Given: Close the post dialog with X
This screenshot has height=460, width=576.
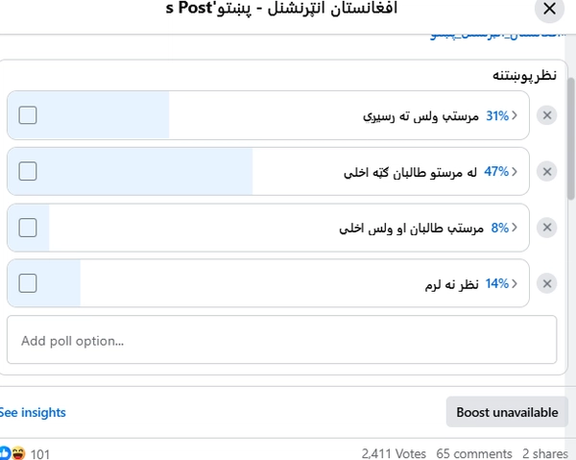Looking at the screenshot, I should click(x=549, y=8).
